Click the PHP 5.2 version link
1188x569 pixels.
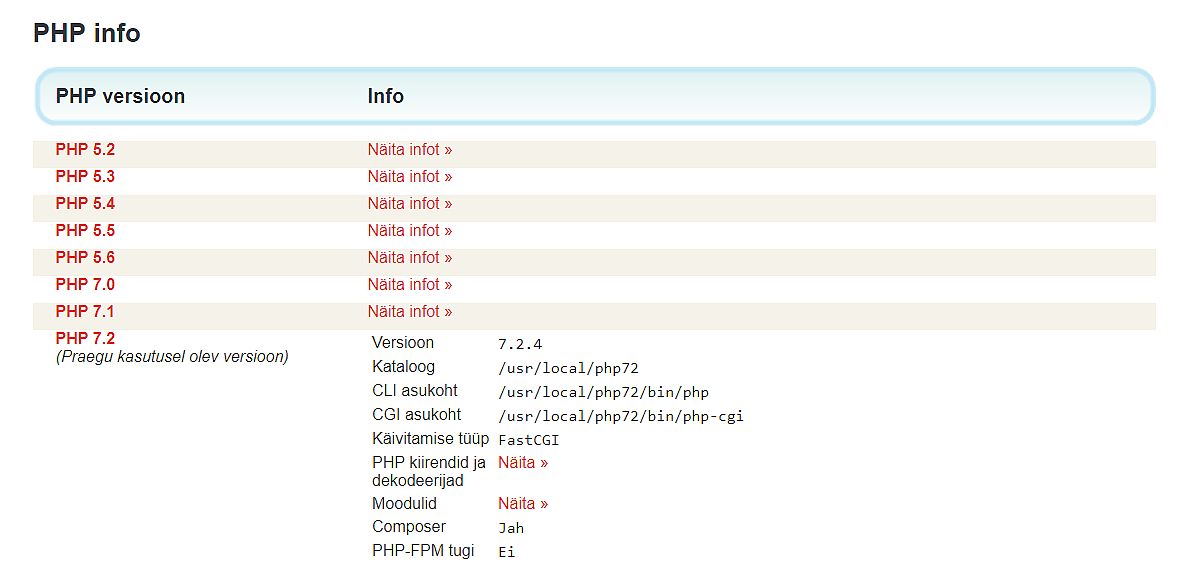(85, 150)
